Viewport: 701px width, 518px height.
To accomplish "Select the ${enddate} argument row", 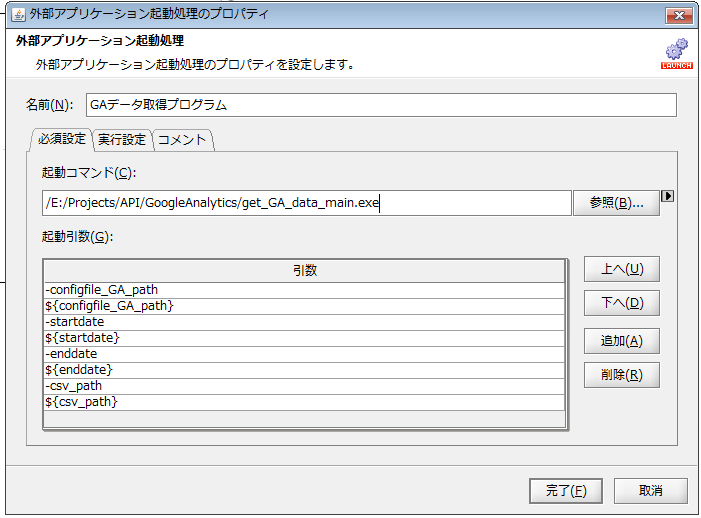I will [x=304, y=371].
